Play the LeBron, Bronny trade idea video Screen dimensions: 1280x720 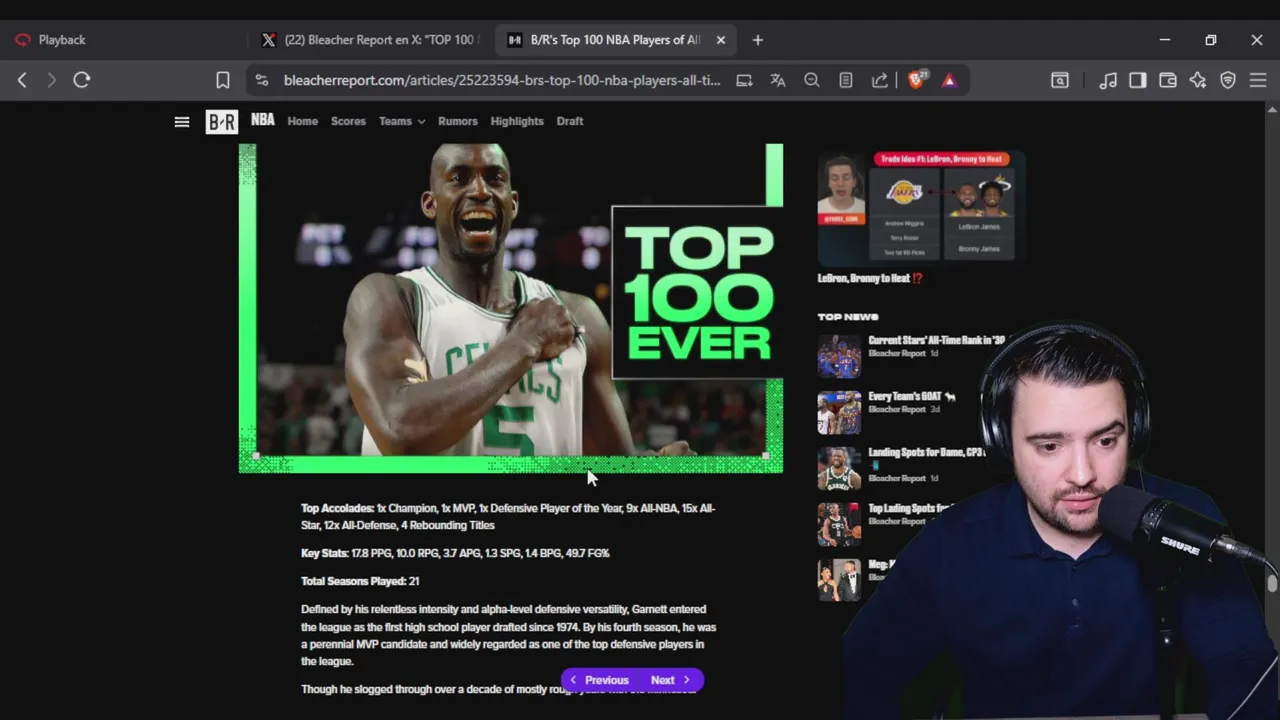click(921, 206)
